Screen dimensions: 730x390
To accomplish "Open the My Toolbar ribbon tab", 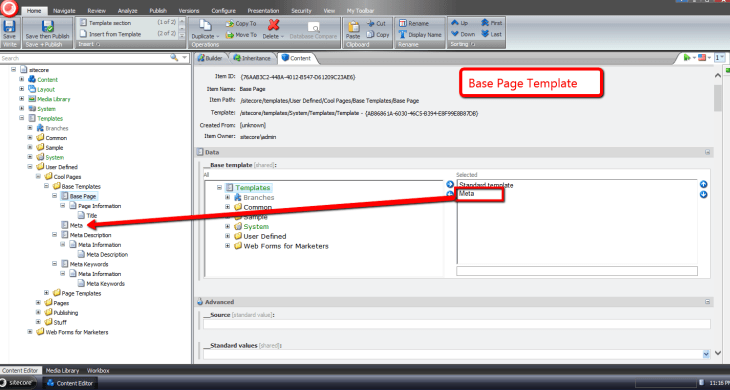I will coord(361,11).
